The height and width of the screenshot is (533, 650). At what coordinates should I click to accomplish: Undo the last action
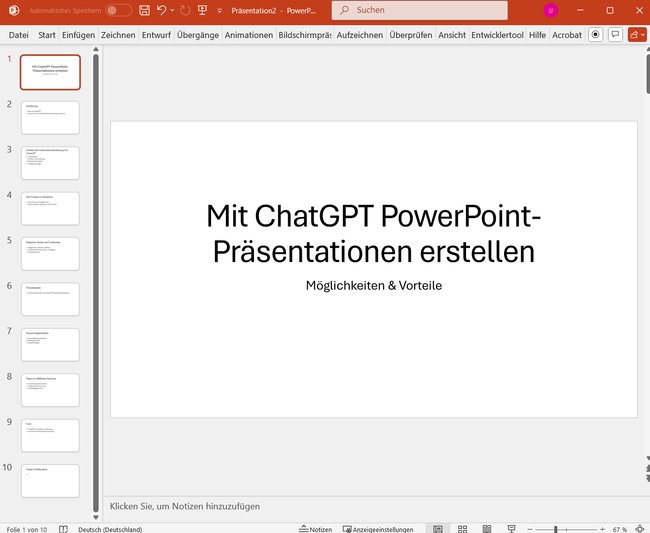[161, 10]
